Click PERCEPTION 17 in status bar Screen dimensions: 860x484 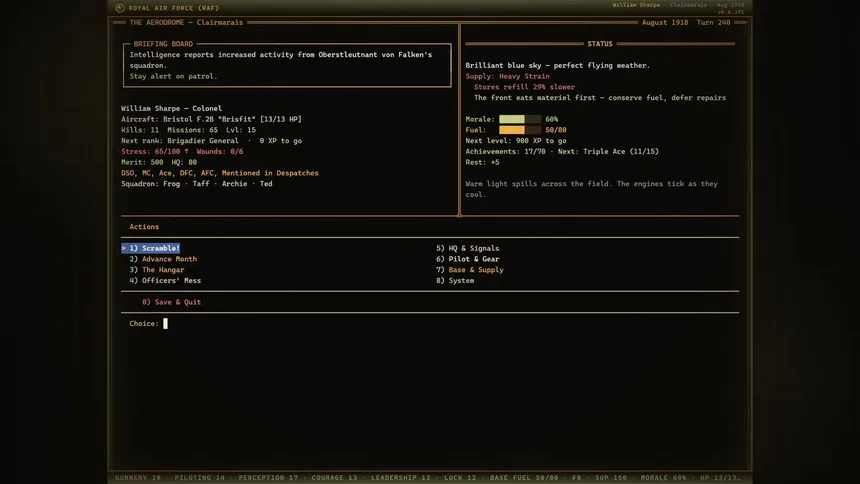268,477
